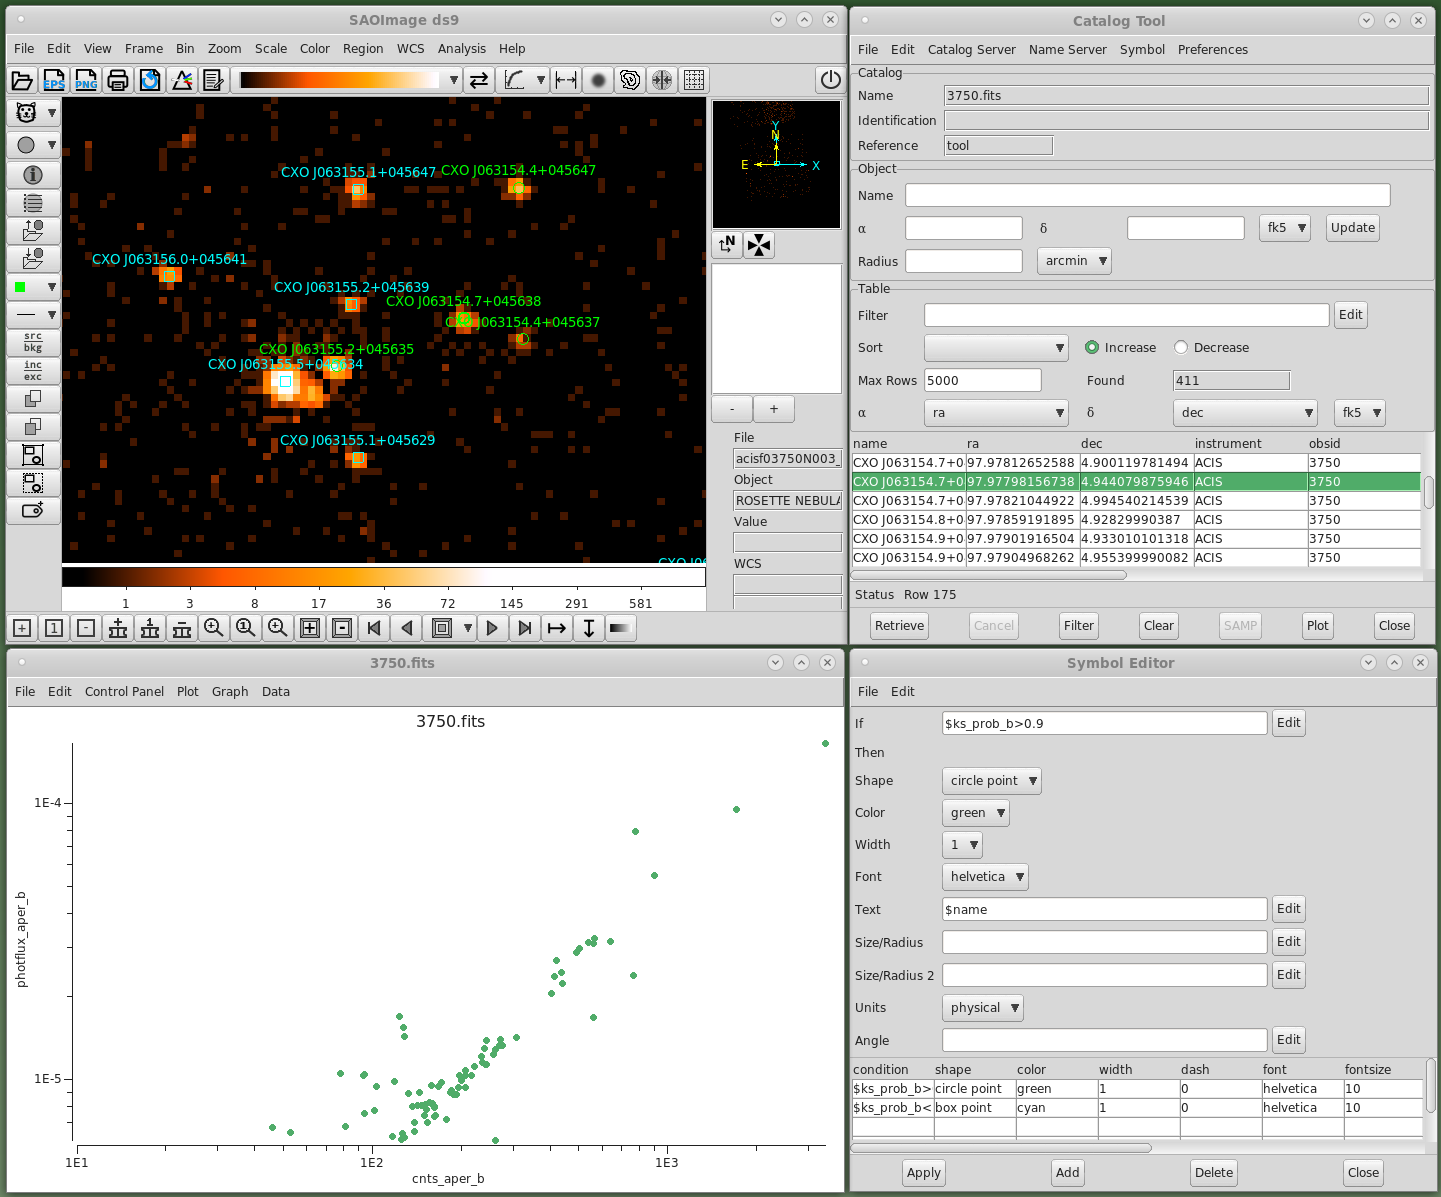Click the Apply button in Symbol Editor
The width and height of the screenshot is (1441, 1197).
[x=923, y=1173]
